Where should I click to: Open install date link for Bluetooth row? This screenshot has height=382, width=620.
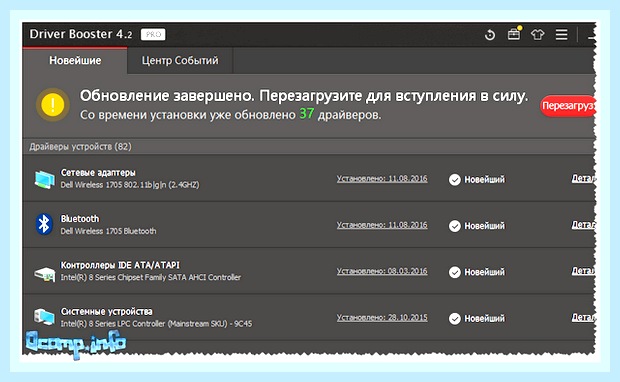tap(382, 225)
